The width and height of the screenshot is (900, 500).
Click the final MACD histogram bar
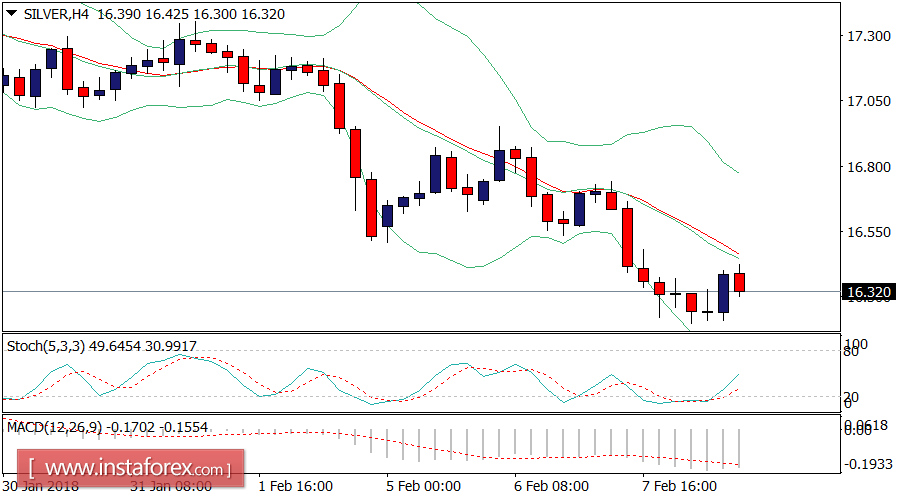tap(739, 448)
